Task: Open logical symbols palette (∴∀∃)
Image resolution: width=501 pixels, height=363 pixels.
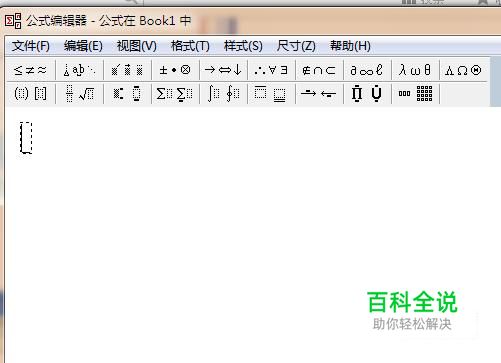Action: point(271,70)
